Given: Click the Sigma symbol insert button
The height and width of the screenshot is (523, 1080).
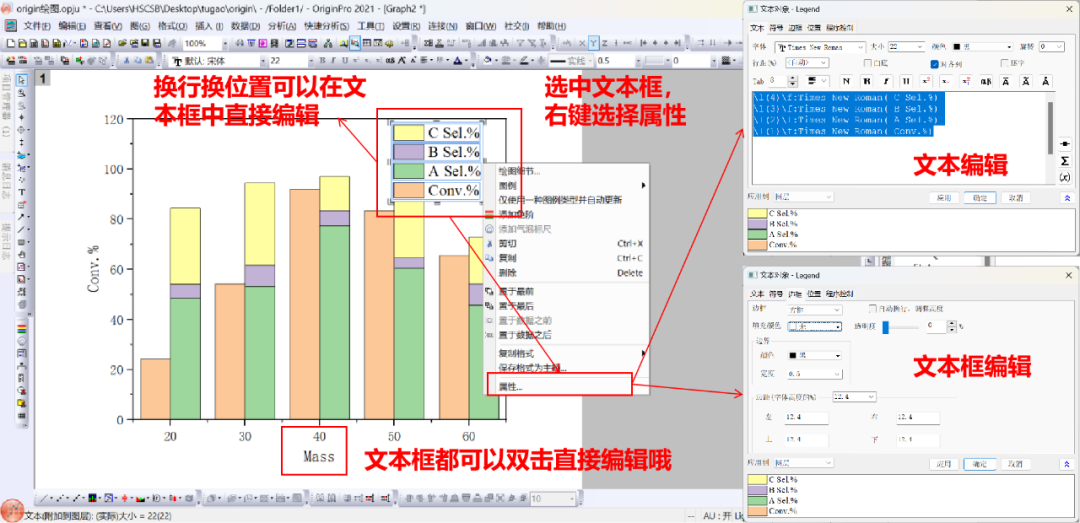Looking at the screenshot, I should coord(1064,160).
